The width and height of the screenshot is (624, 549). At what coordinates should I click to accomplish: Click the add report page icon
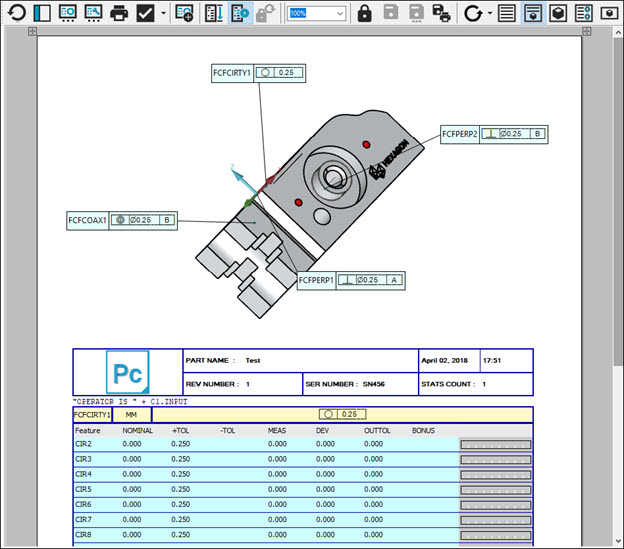point(185,13)
